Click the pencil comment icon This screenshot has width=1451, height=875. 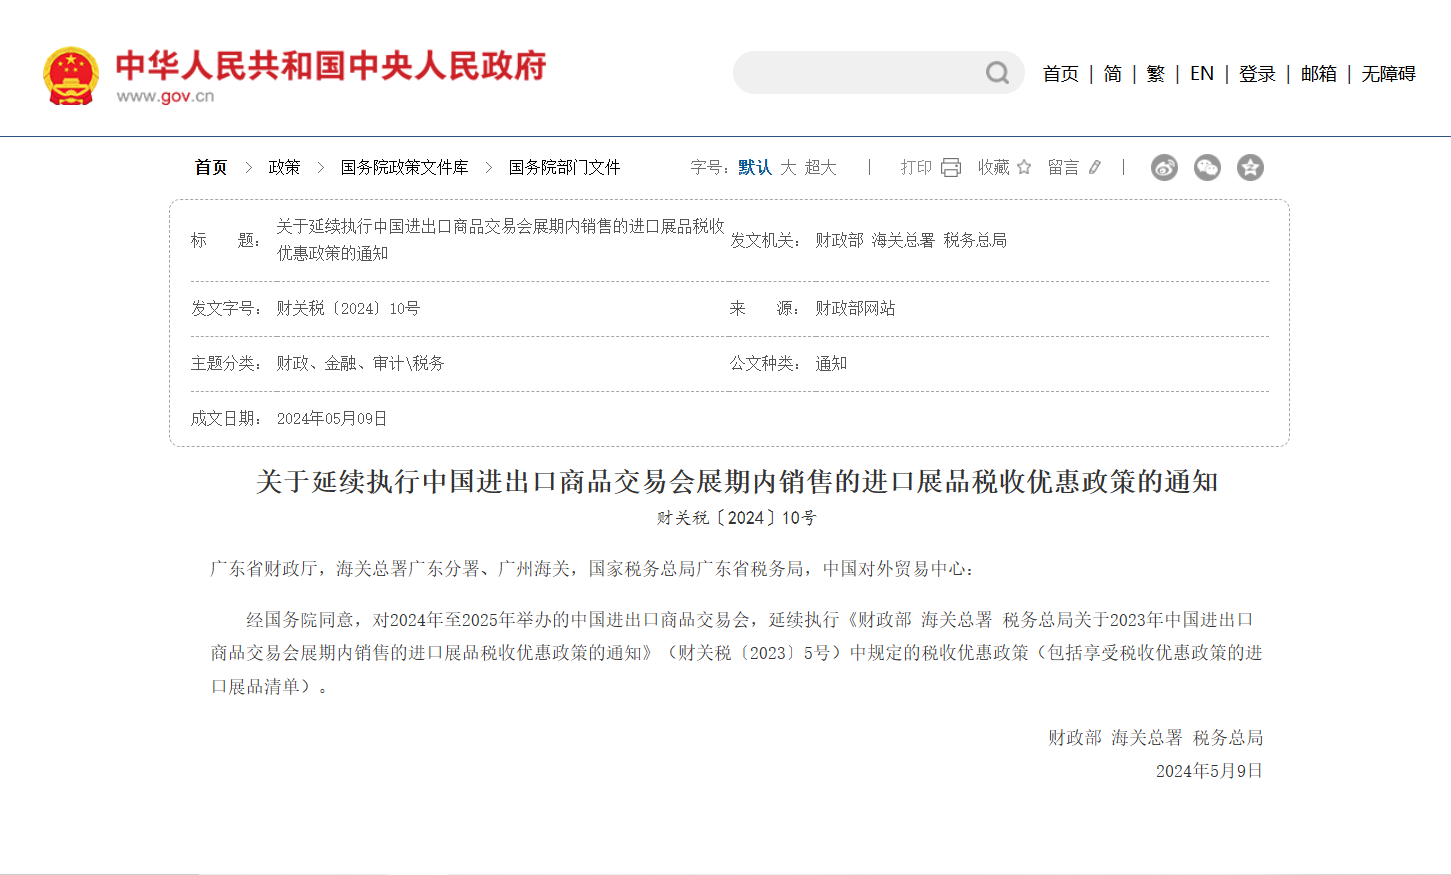tap(1095, 167)
